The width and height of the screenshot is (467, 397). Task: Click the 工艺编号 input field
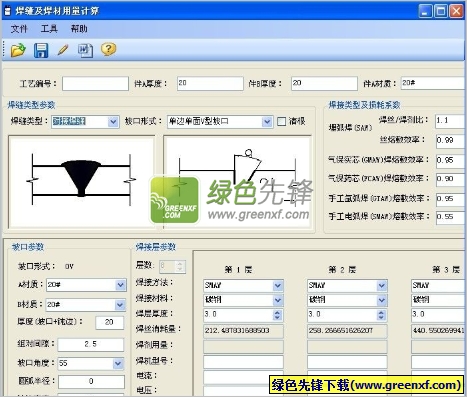pos(95,84)
